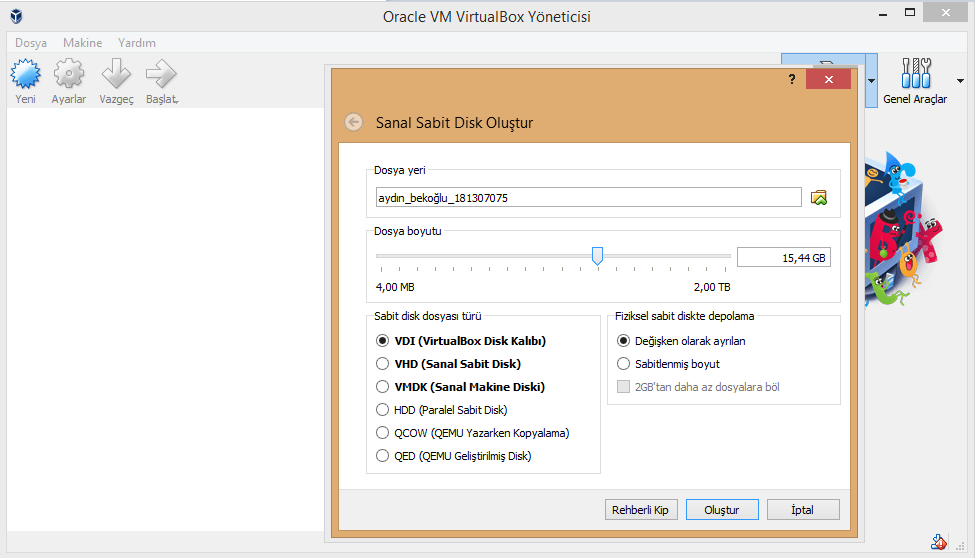Click the help question mark in dialog
Viewport: 978px width, 558px height.
coord(792,79)
